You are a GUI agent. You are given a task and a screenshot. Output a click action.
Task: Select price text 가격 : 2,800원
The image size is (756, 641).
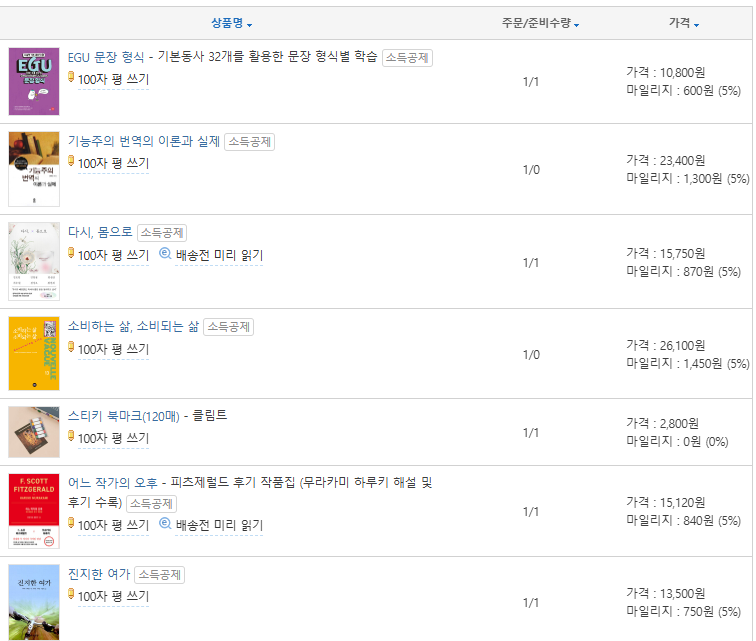(662, 423)
